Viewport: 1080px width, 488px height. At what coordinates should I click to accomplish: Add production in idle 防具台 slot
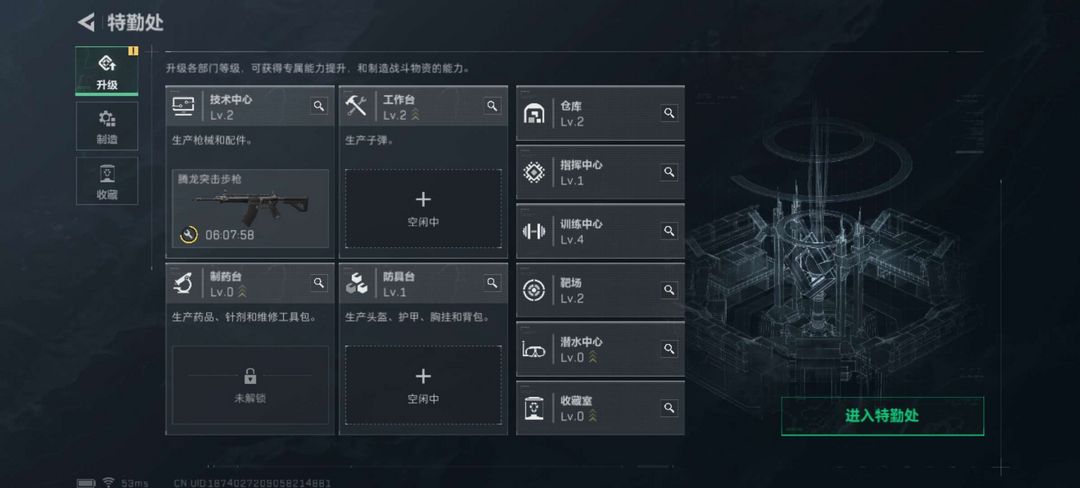coord(423,385)
